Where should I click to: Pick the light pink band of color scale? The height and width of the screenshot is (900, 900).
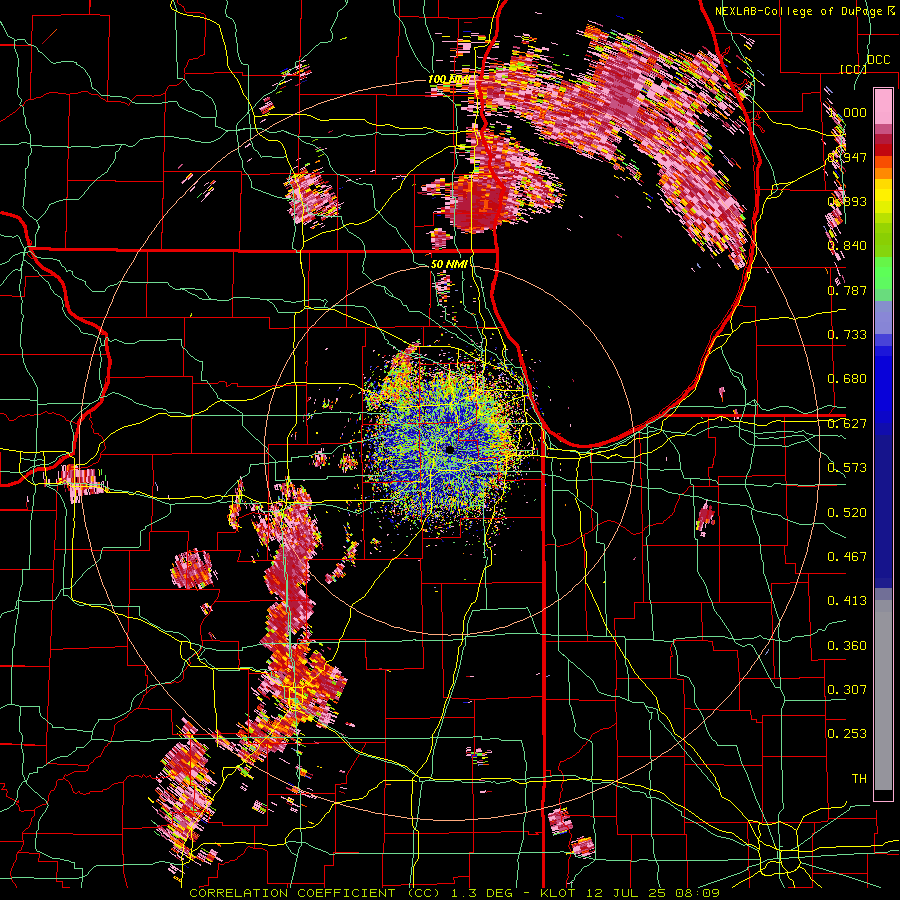coord(883,106)
